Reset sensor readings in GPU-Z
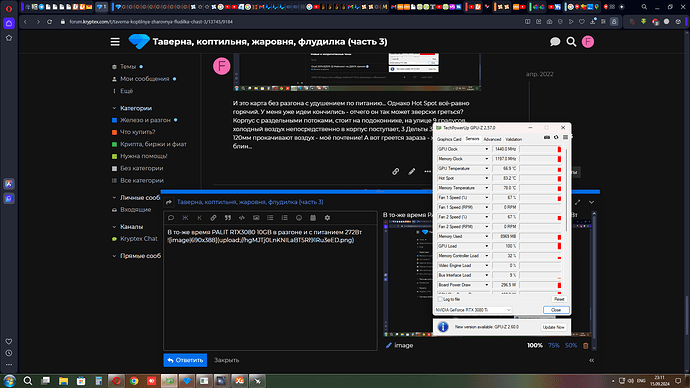The image size is (690, 388). tap(559, 299)
